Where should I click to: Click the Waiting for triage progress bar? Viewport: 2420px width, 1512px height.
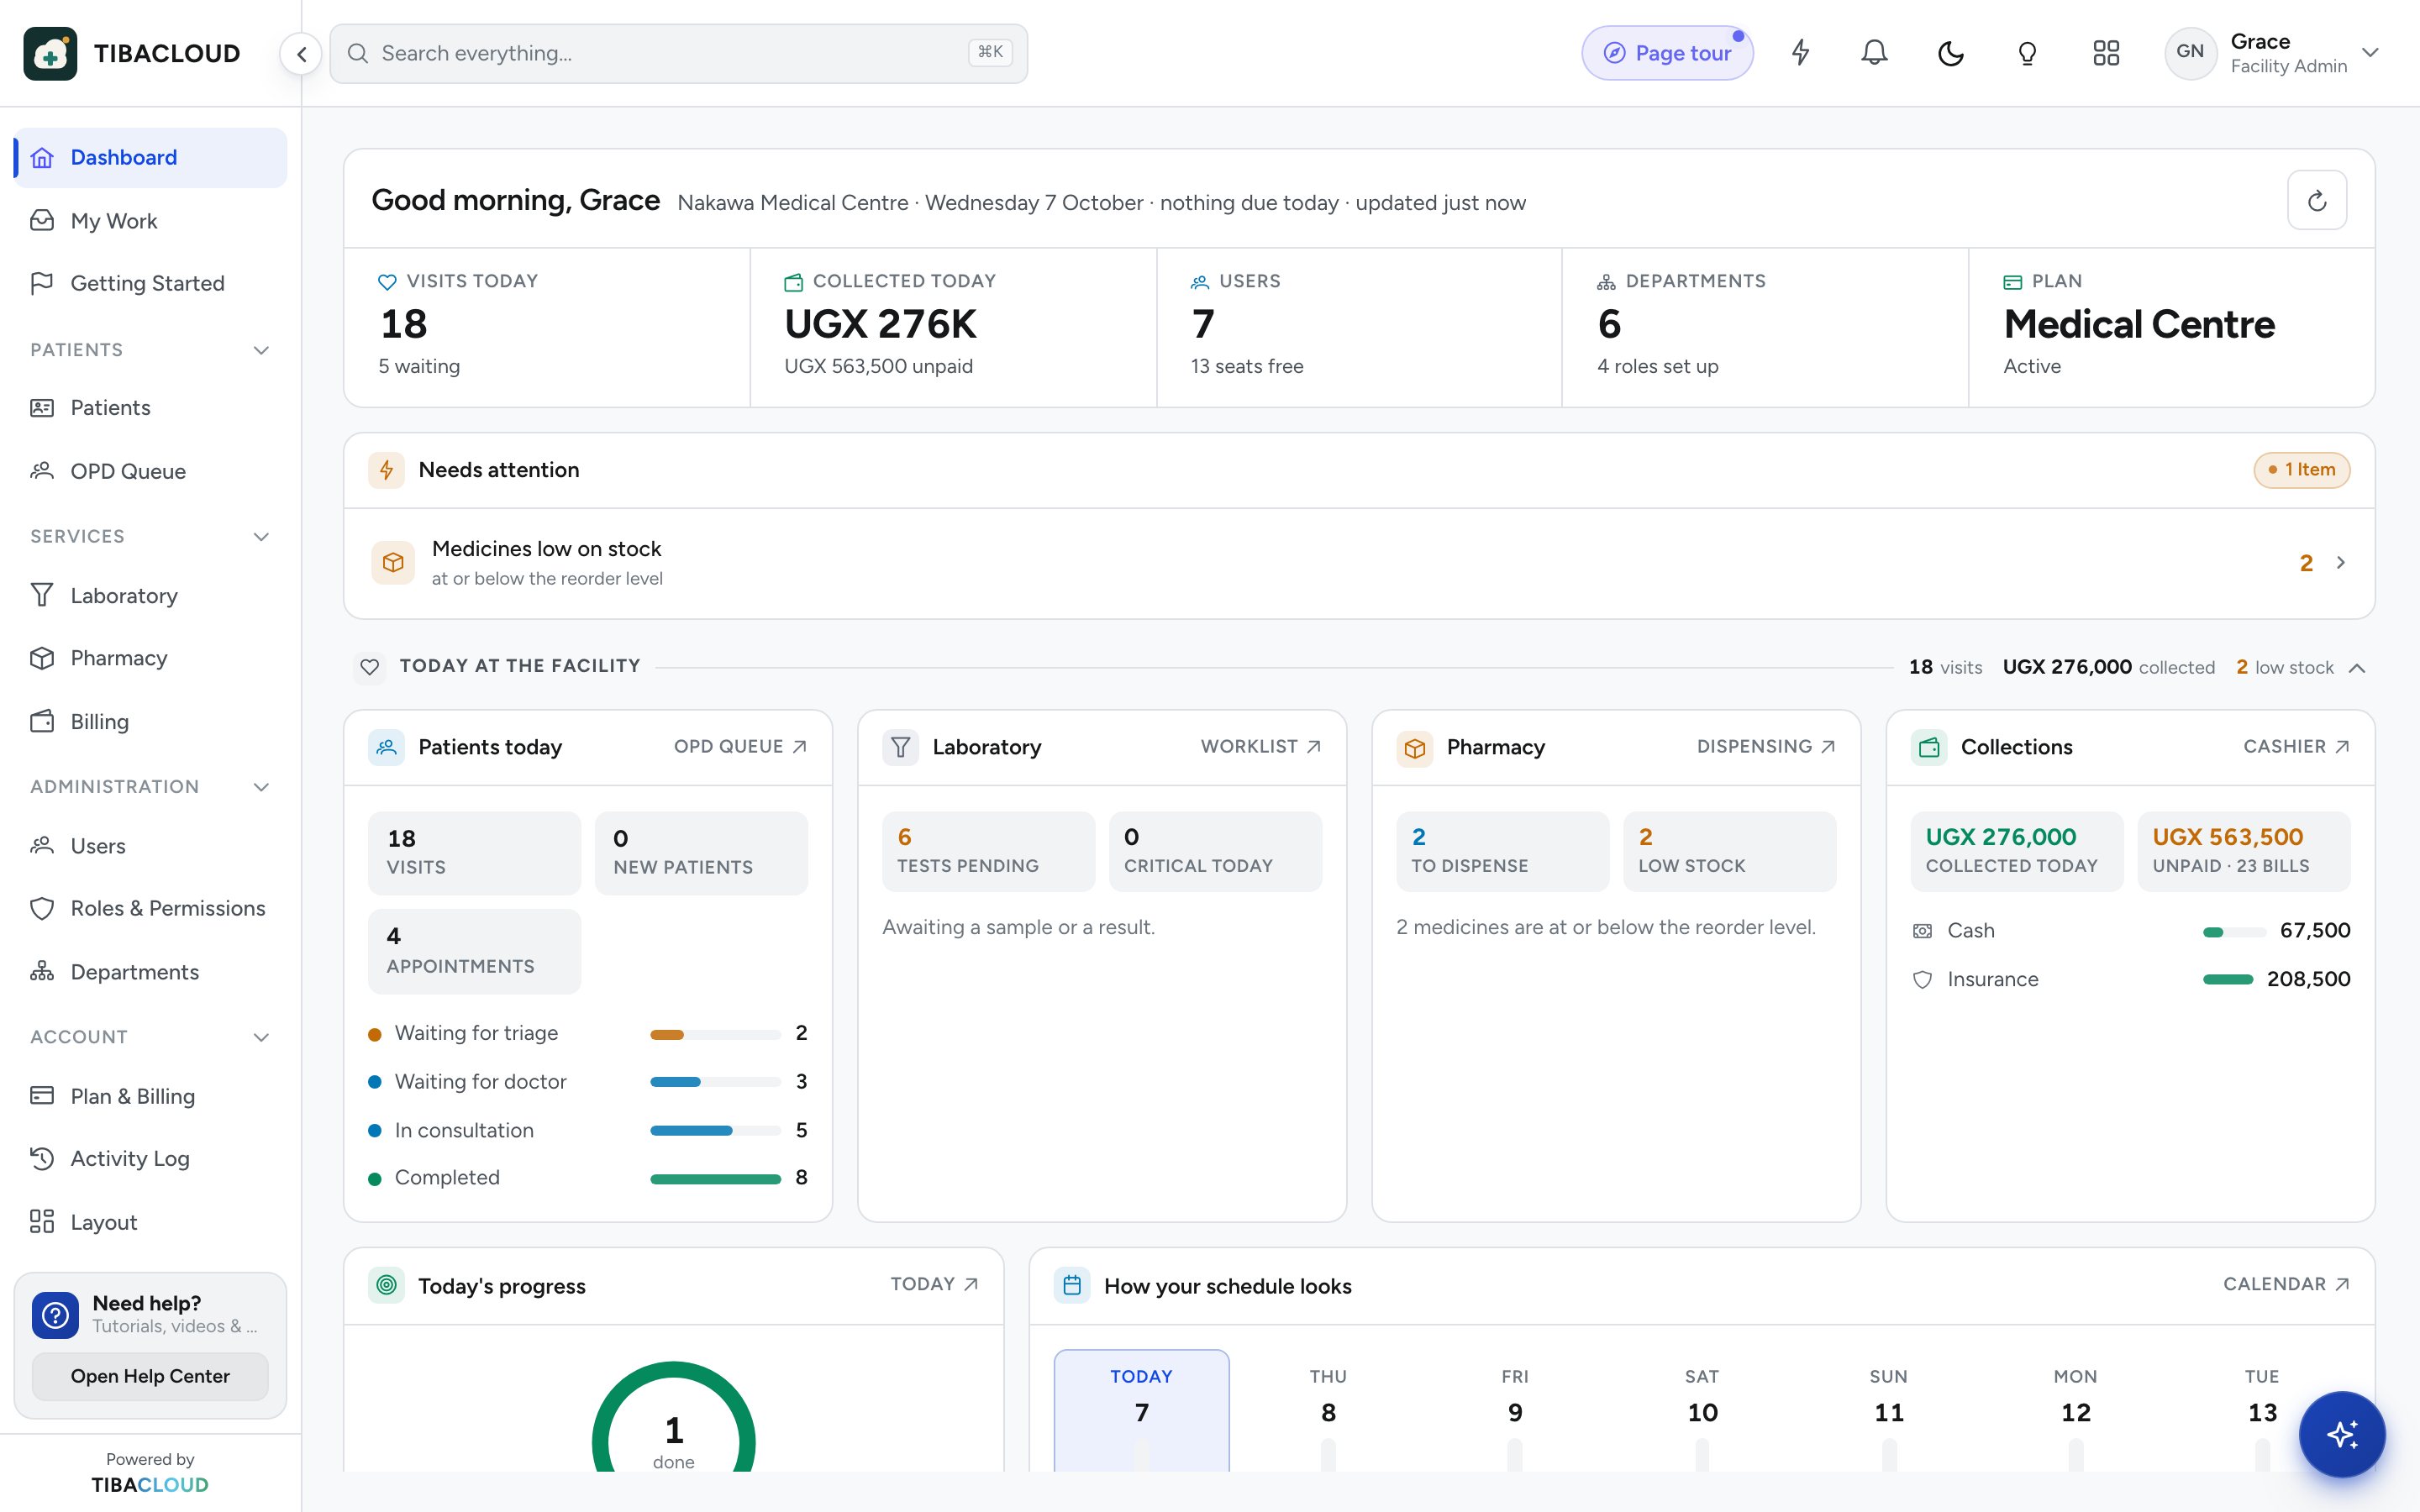pos(715,1034)
